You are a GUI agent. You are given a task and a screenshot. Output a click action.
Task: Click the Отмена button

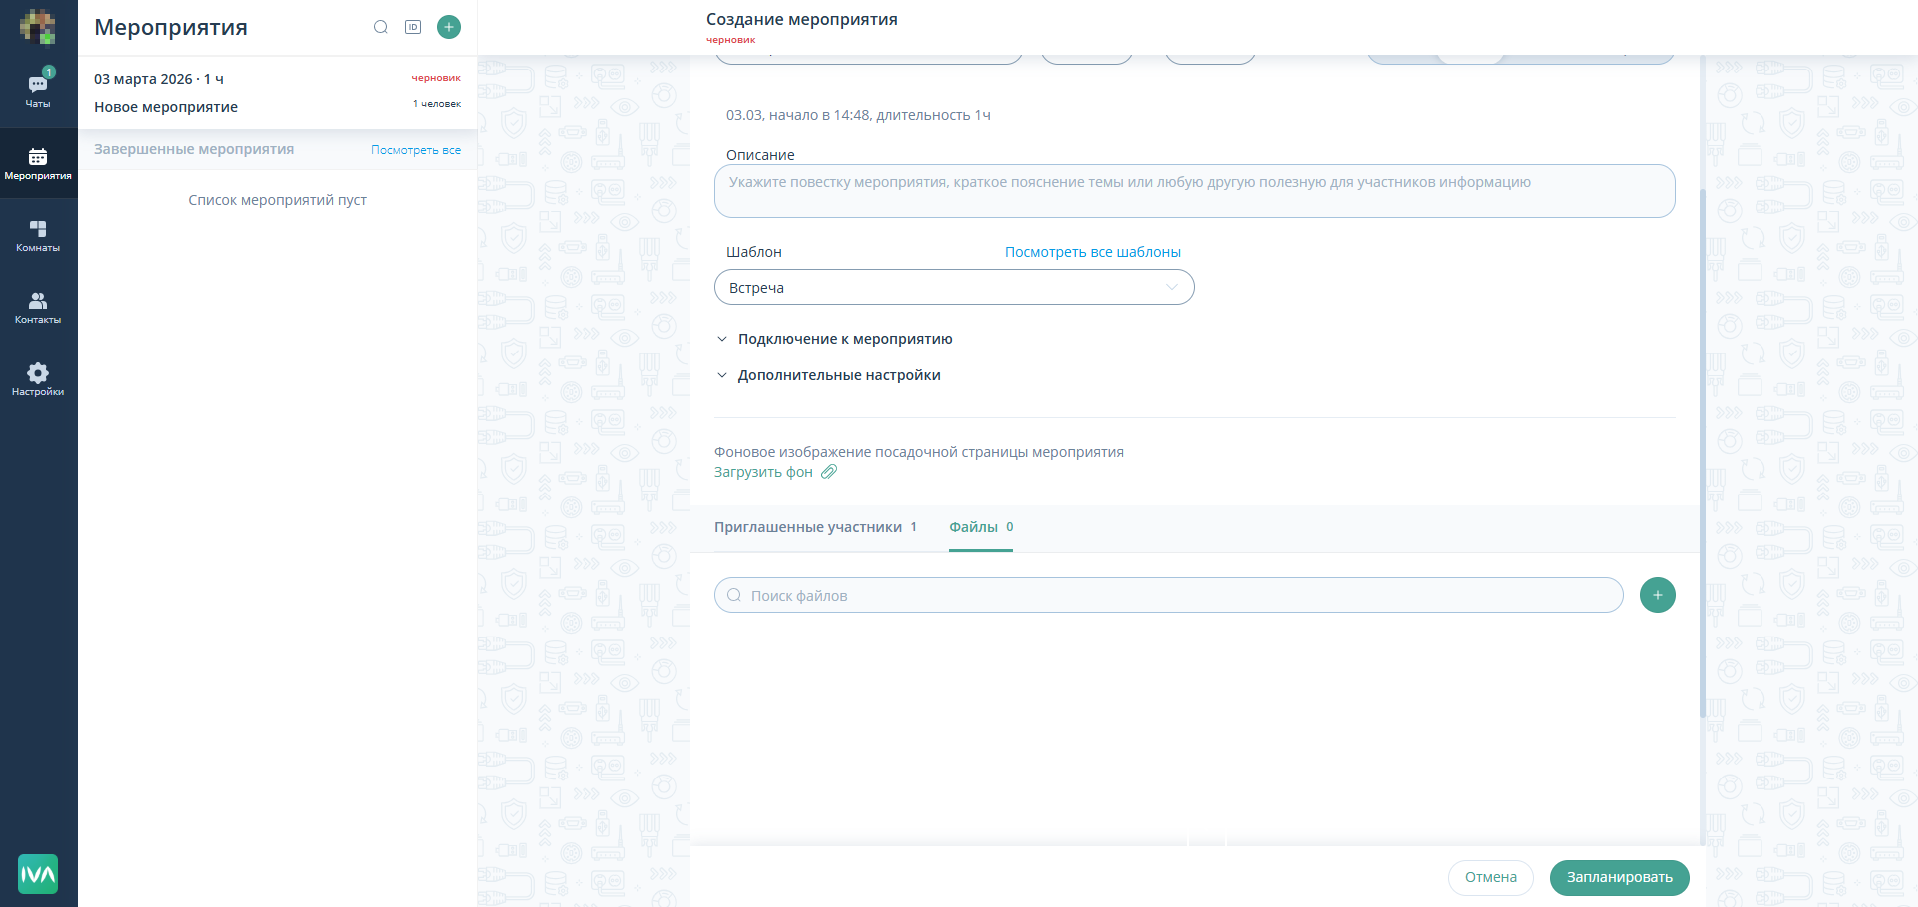1490,877
